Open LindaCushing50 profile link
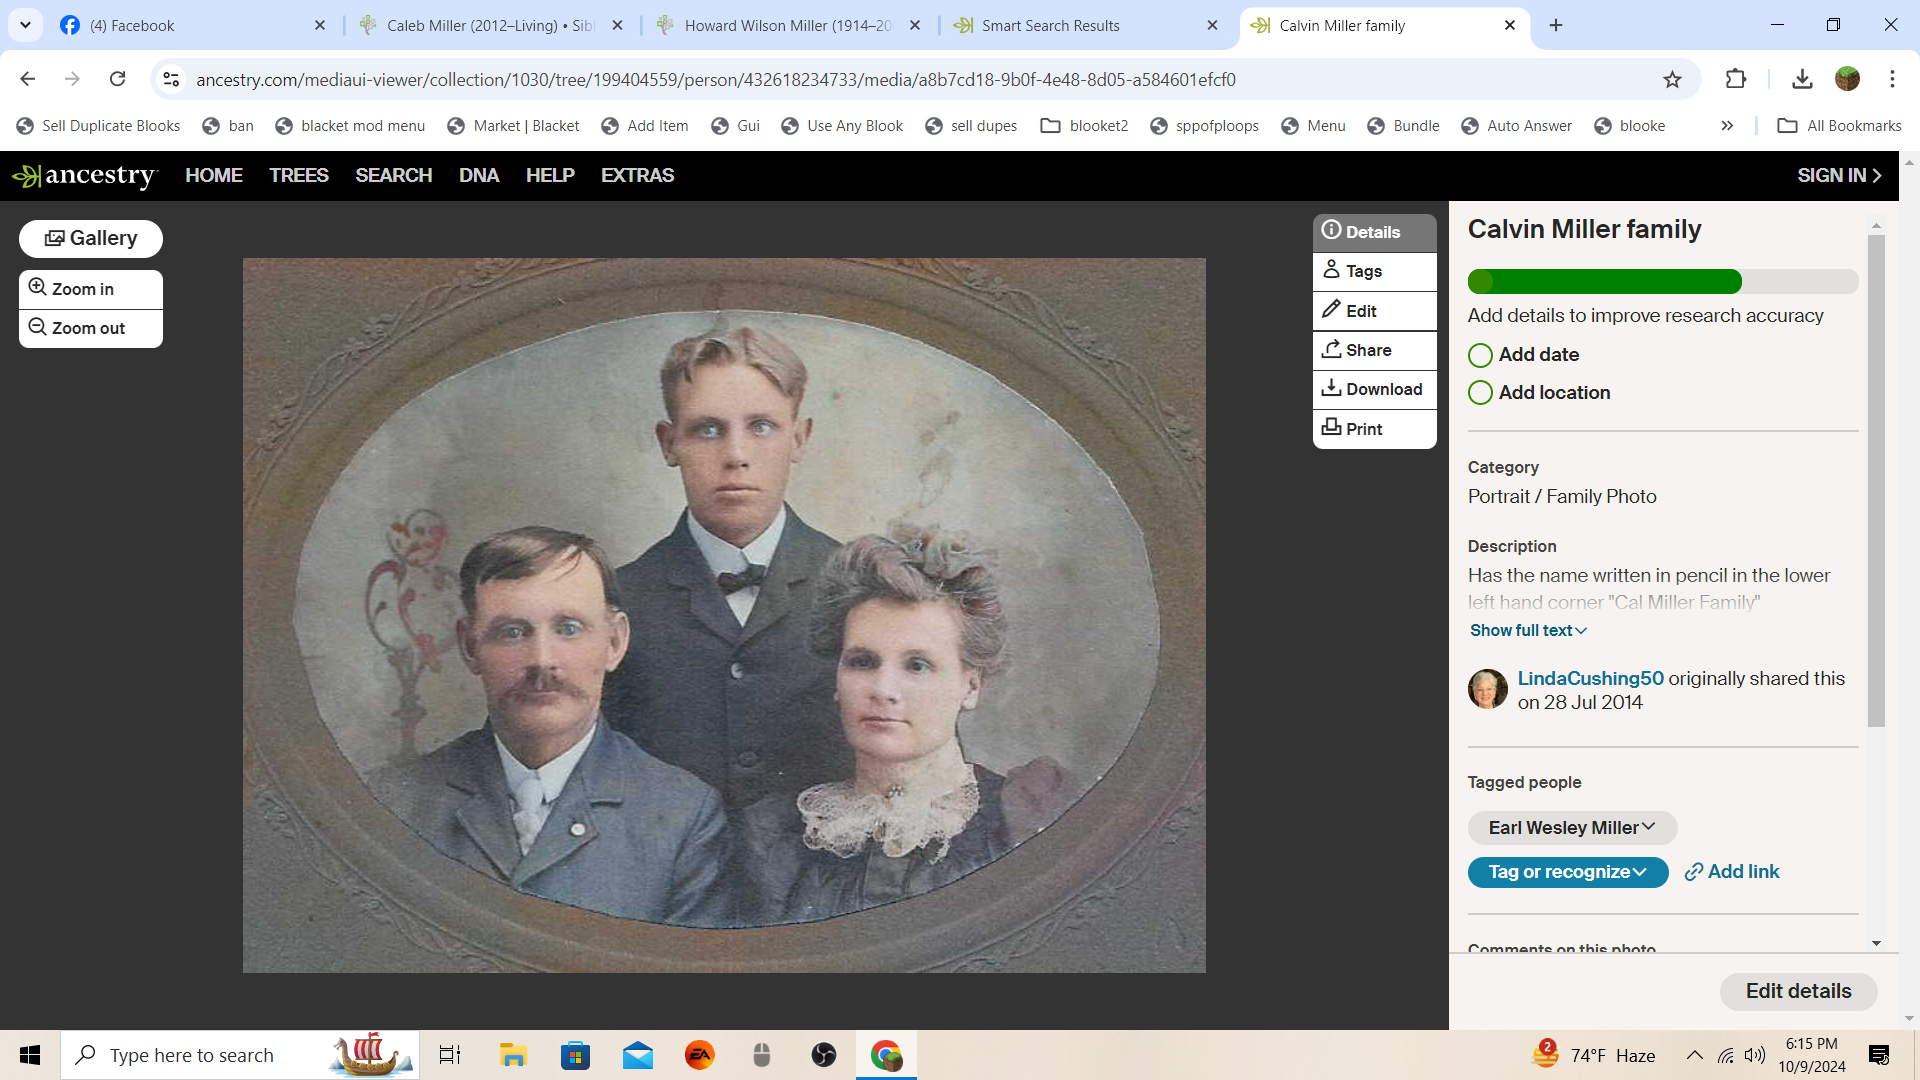This screenshot has width=1920, height=1080. pyautogui.click(x=1590, y=678)
